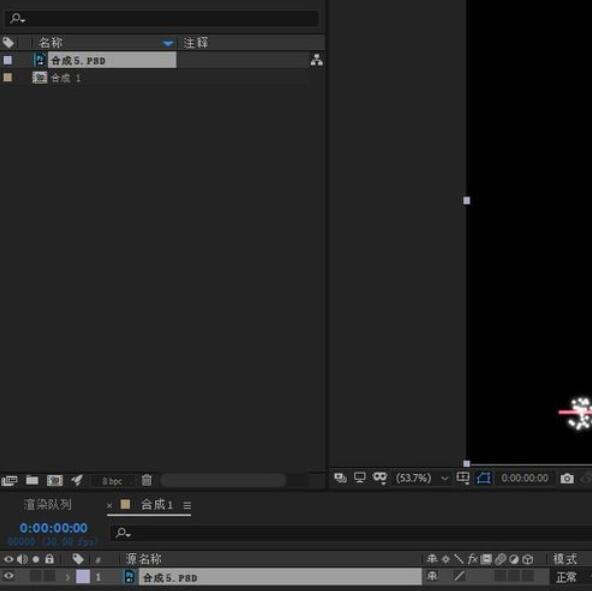Close the 合成1 timeline tab
This screenshot has width=592, height=591.
[109, 505]
